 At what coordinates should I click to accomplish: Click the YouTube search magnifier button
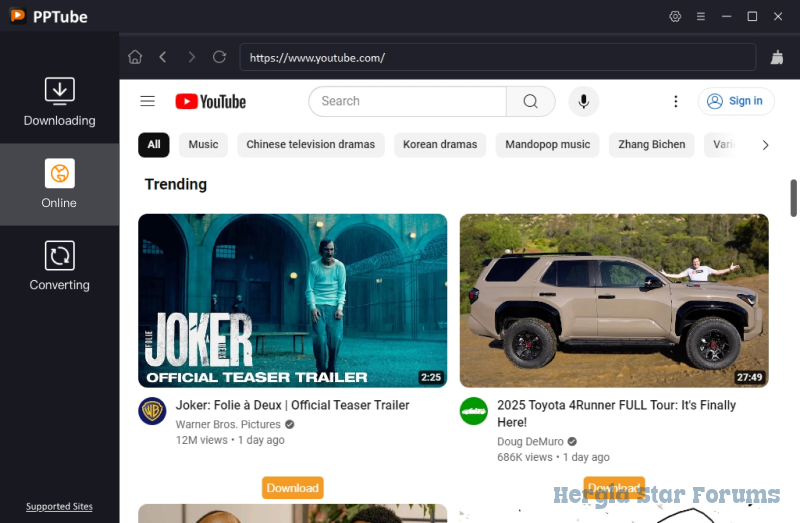coord(530,101)
